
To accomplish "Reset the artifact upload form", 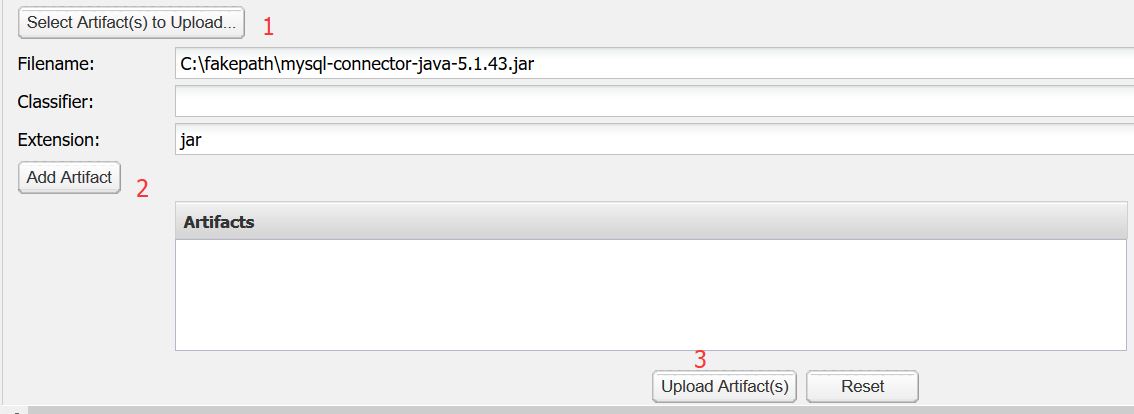I will tap(862, 386).
